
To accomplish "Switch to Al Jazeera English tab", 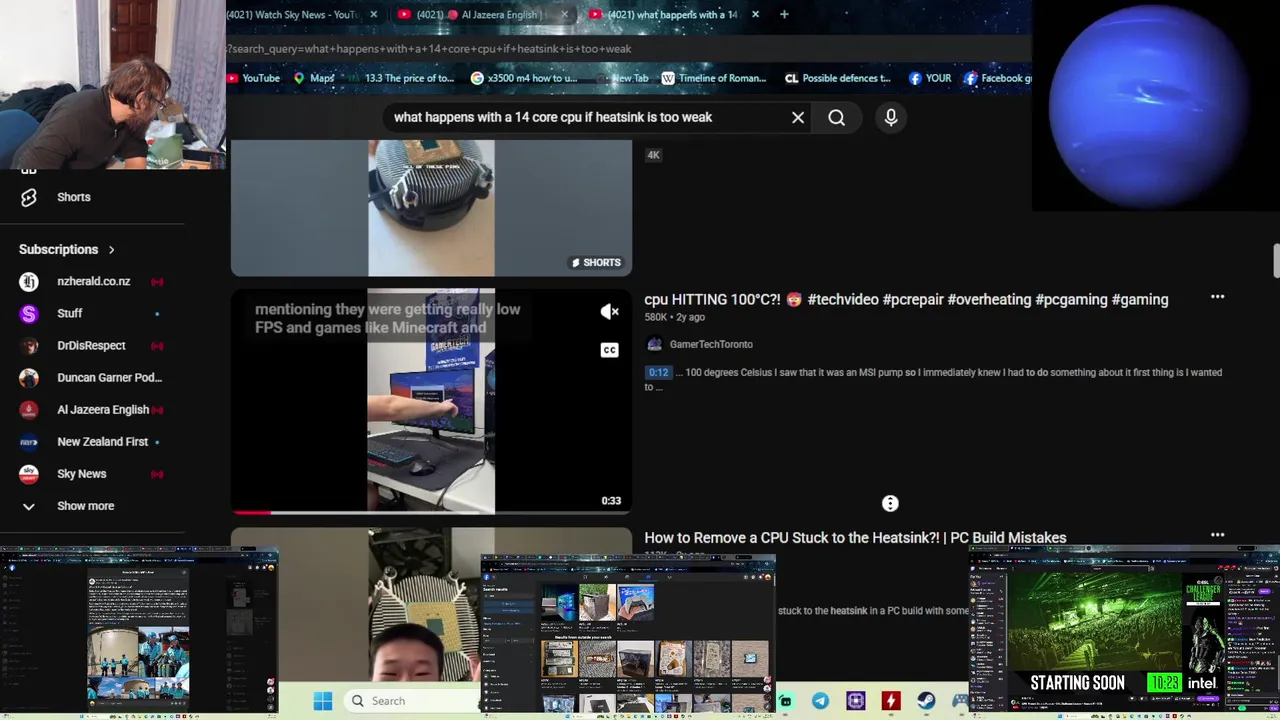I will (x=480, y=15).
